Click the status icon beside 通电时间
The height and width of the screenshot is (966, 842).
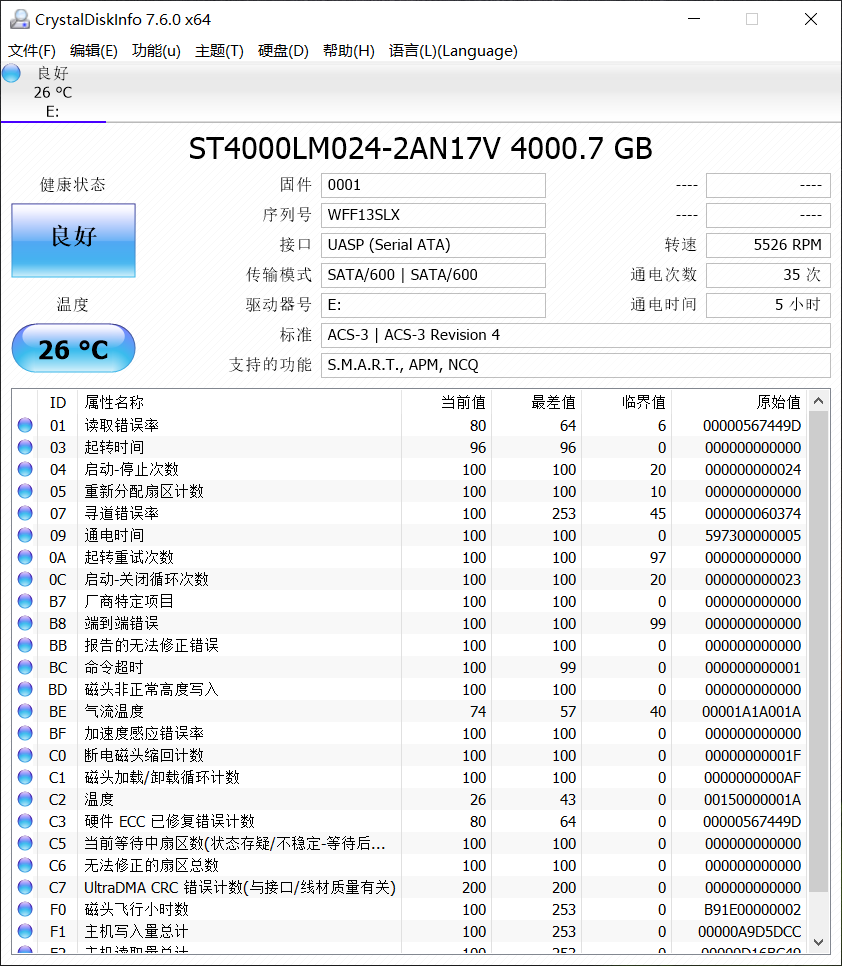point(24,535)
